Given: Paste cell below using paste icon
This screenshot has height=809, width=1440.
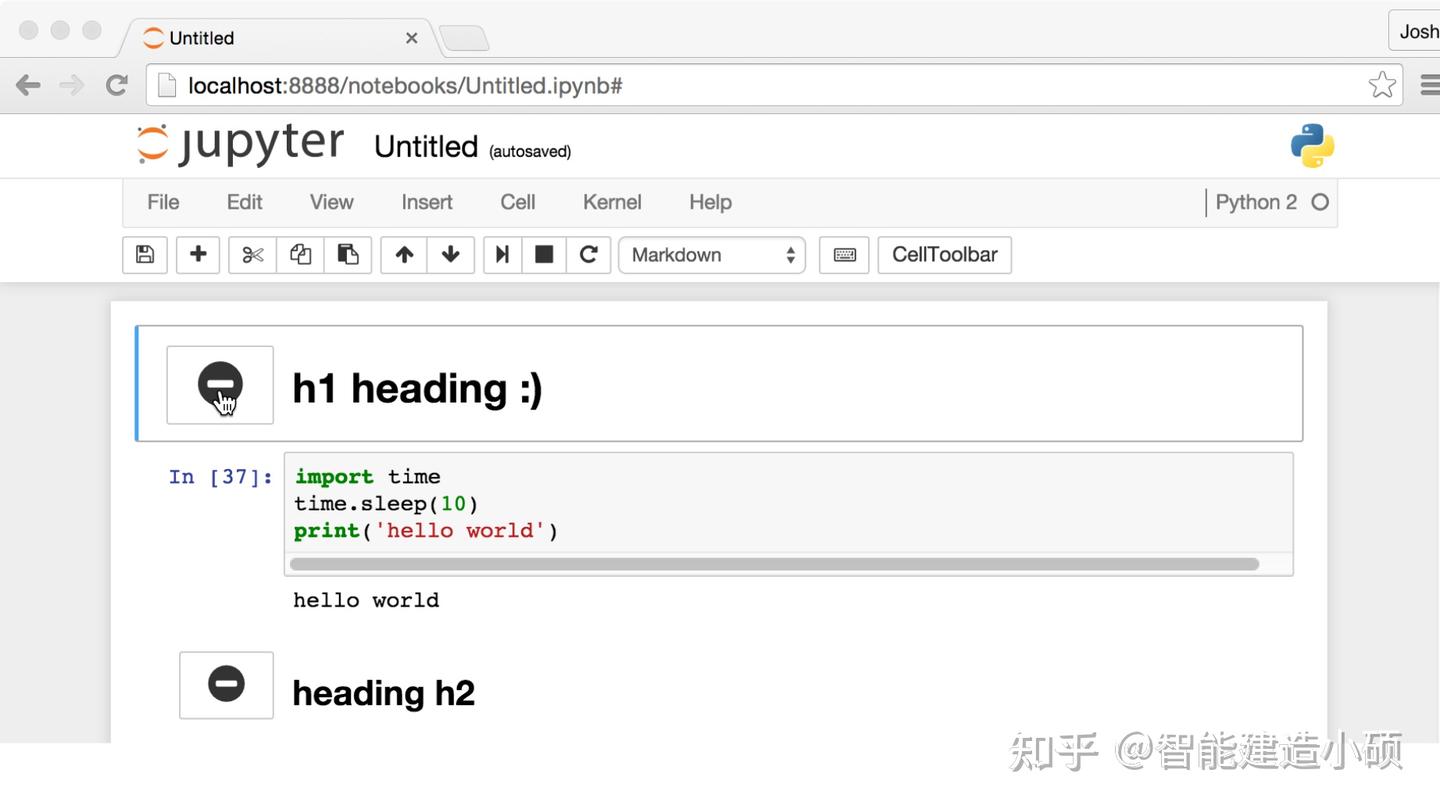Looking at the screenshot, I should (348, 255).
